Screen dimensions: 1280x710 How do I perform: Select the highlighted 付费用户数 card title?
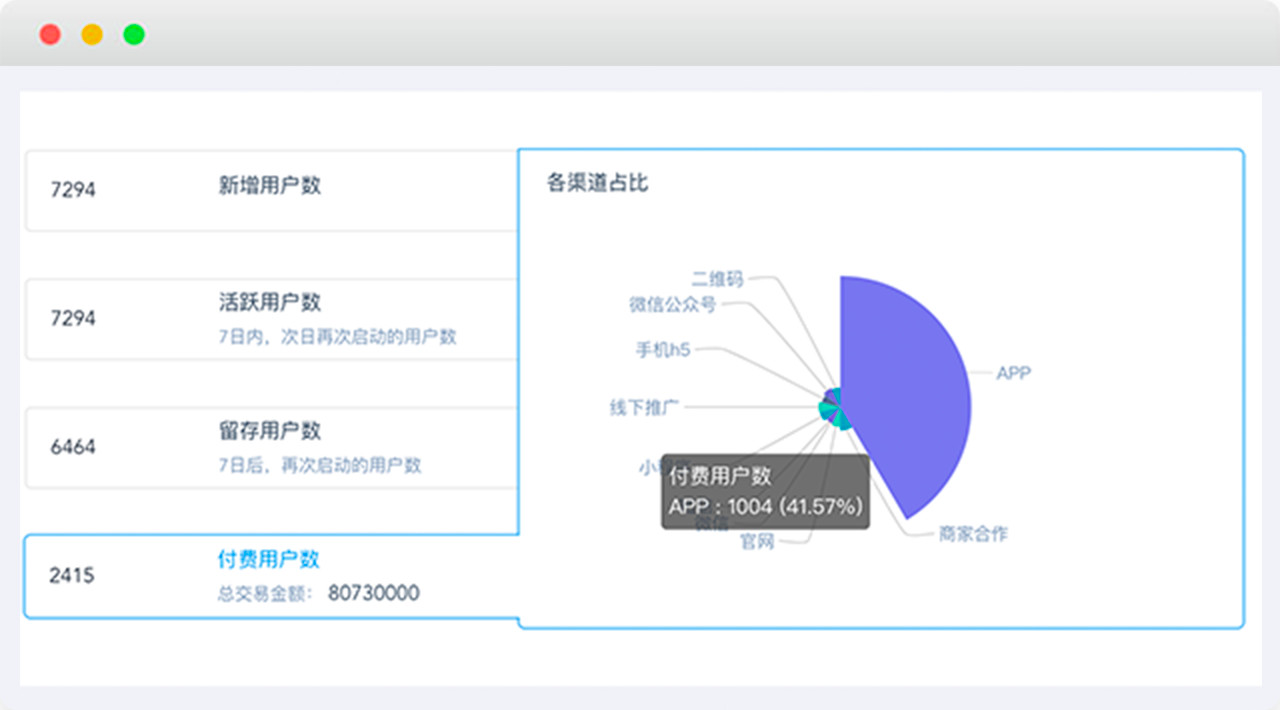[x=269, y=559]
